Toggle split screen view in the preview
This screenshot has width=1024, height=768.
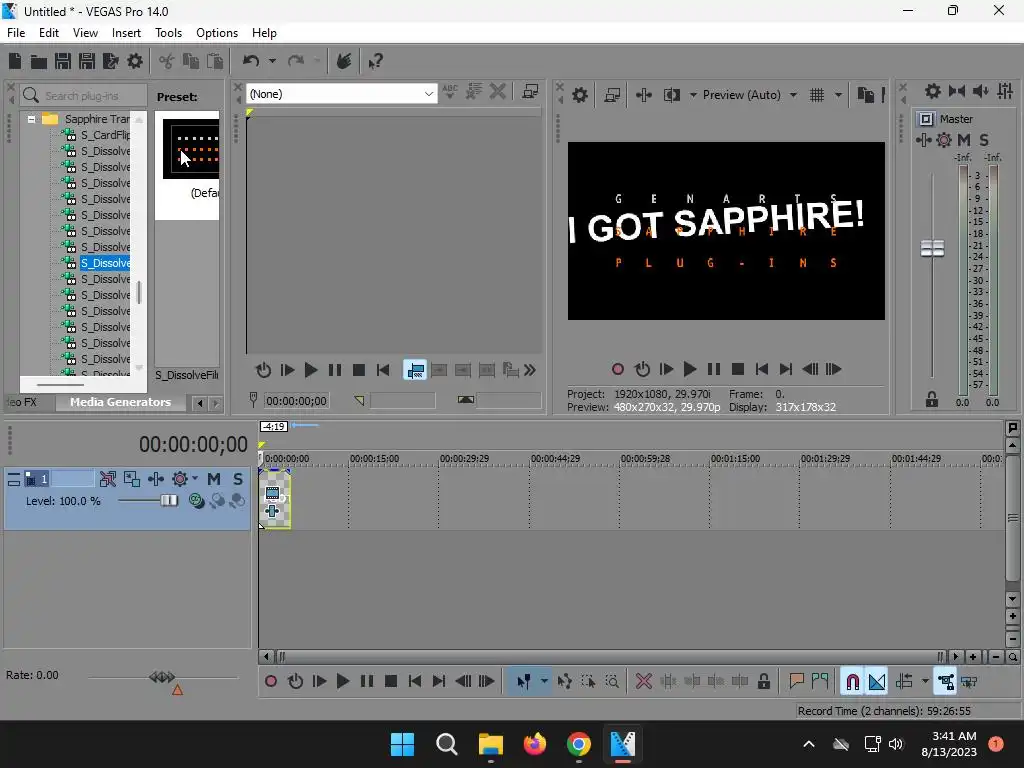671,95
